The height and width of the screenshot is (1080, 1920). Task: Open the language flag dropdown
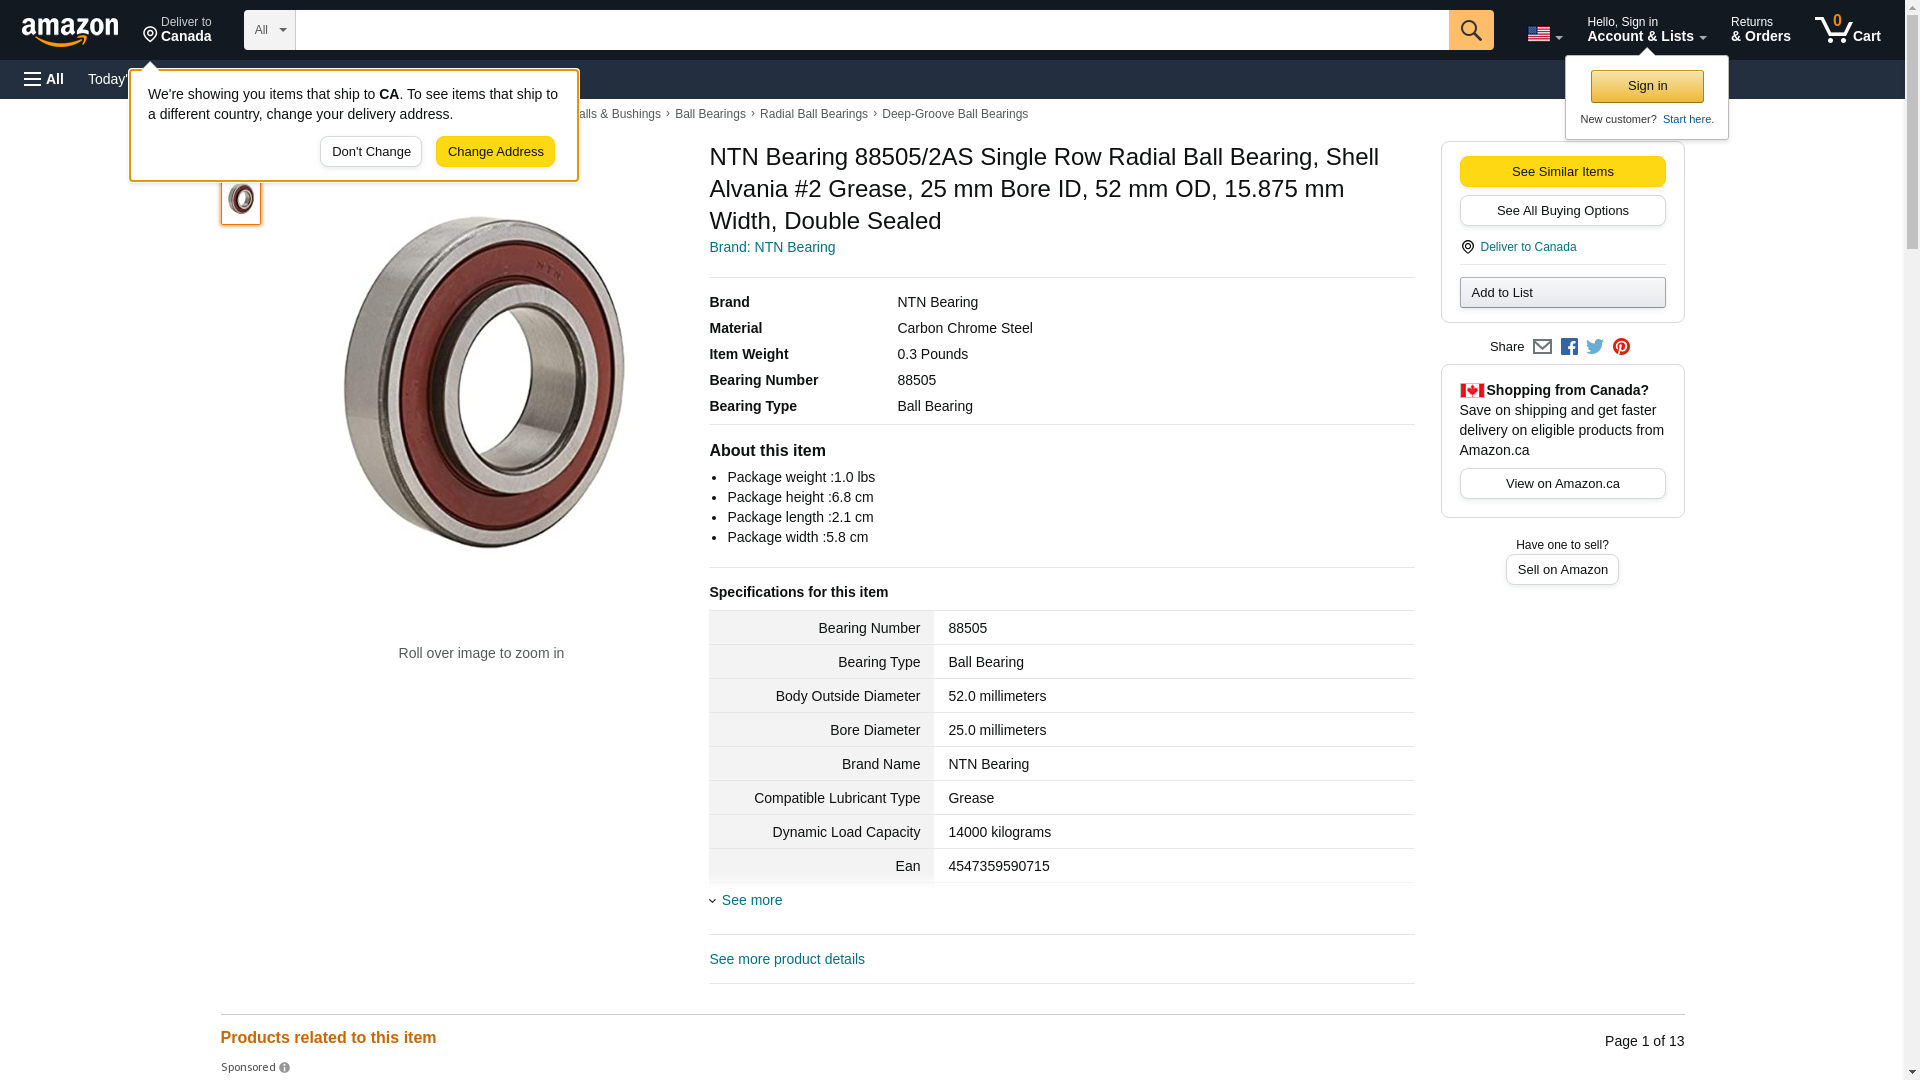[x=1544, y=34]
